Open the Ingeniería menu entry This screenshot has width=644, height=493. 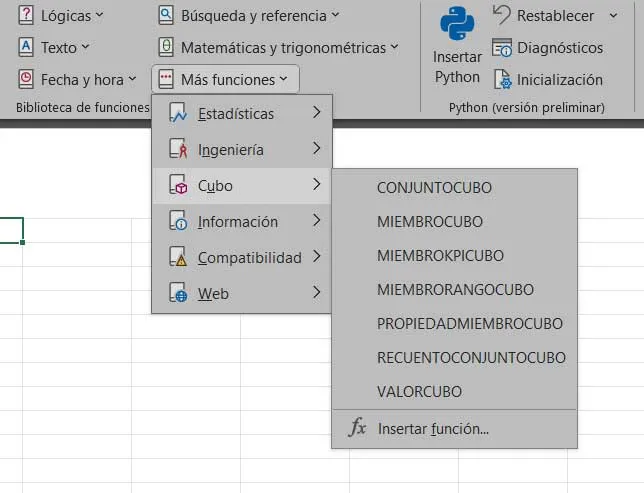coord(242,149)
